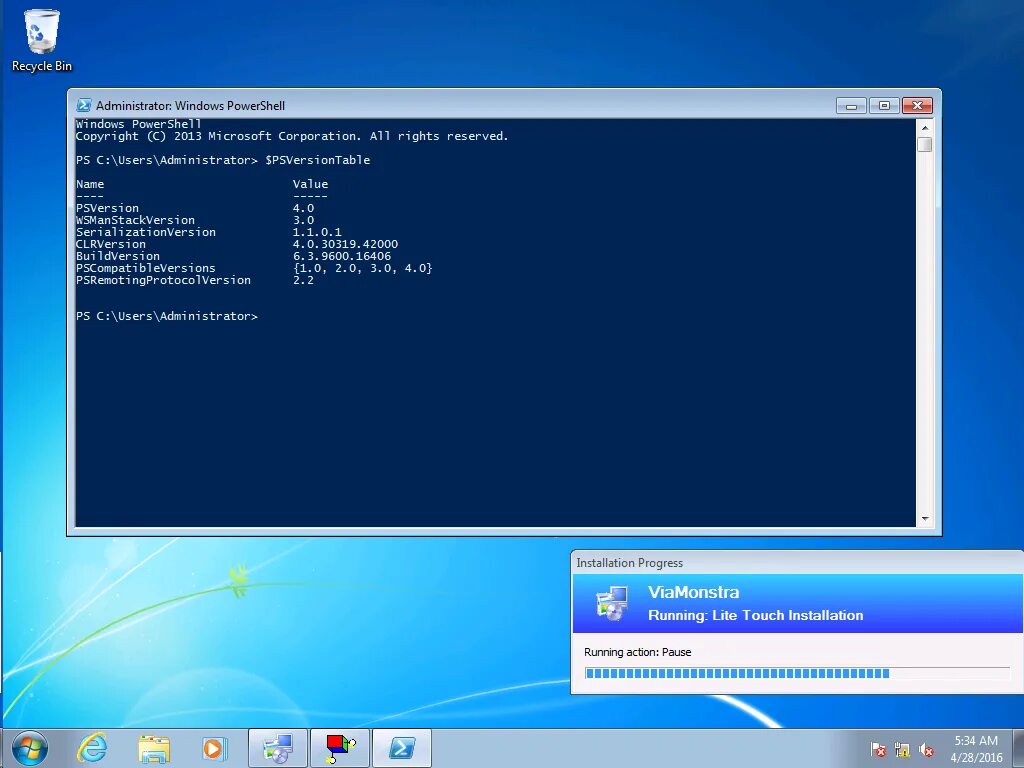This screenshot has height=768, width=1024.
Task: Click the Running action: Pause text
Action: click(x=637, y=652)
